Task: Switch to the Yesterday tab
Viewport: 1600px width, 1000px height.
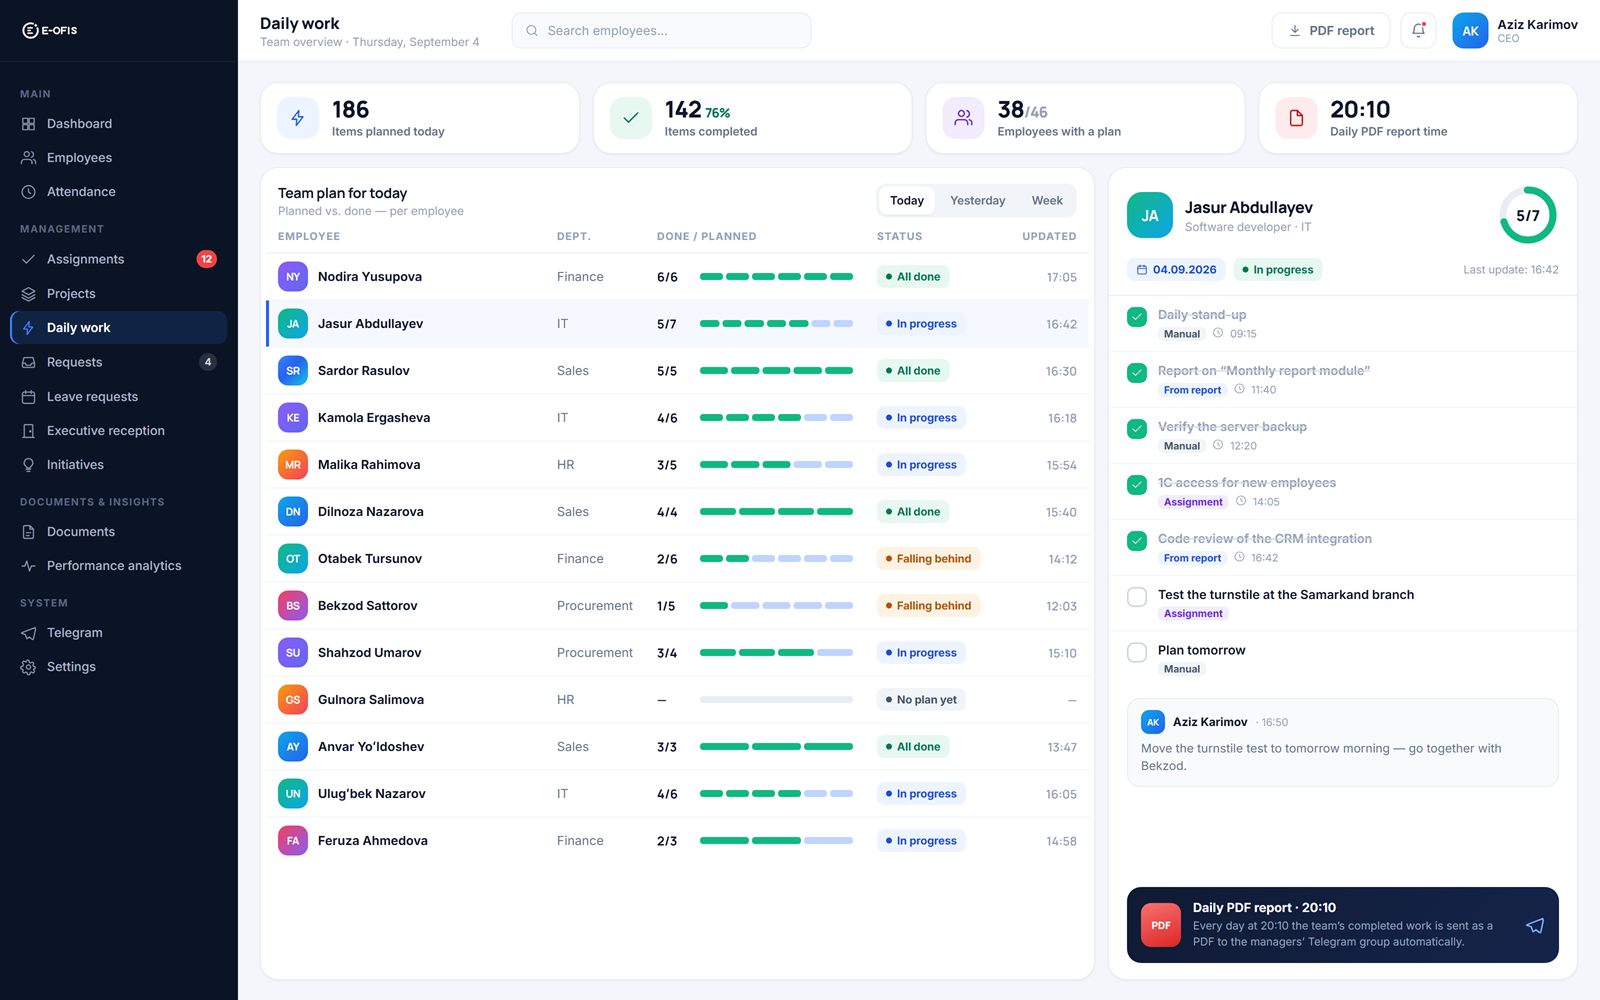Action: click(x=978, y=201)
